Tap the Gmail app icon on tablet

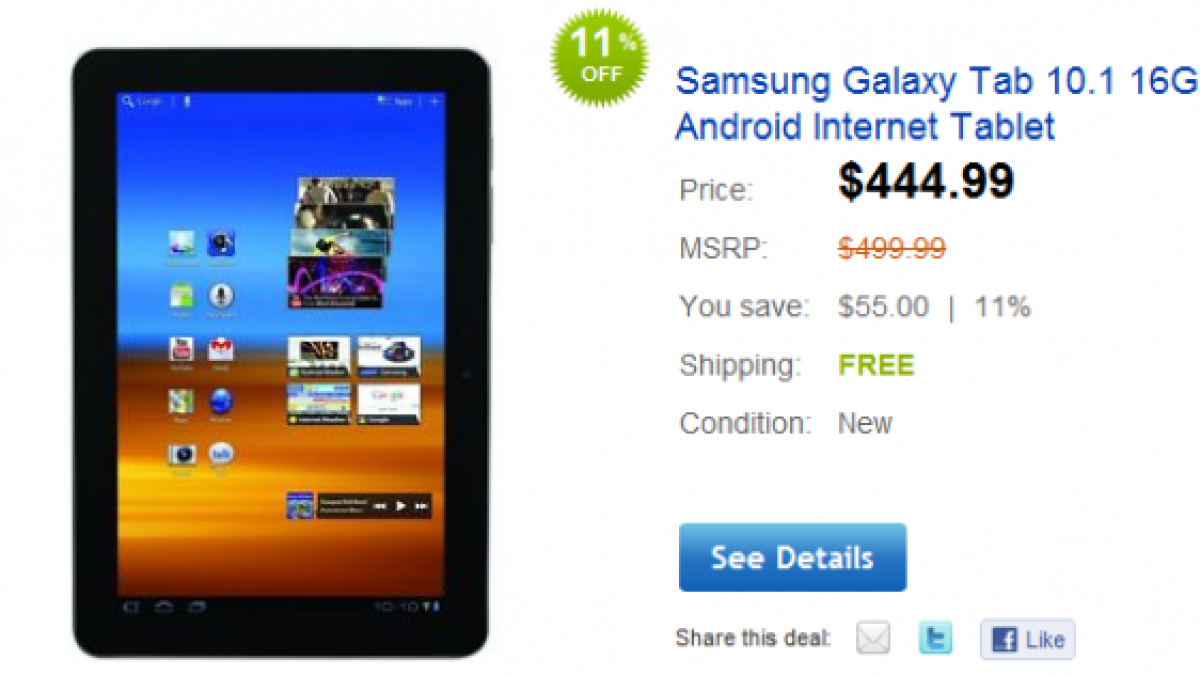point(221,350)
